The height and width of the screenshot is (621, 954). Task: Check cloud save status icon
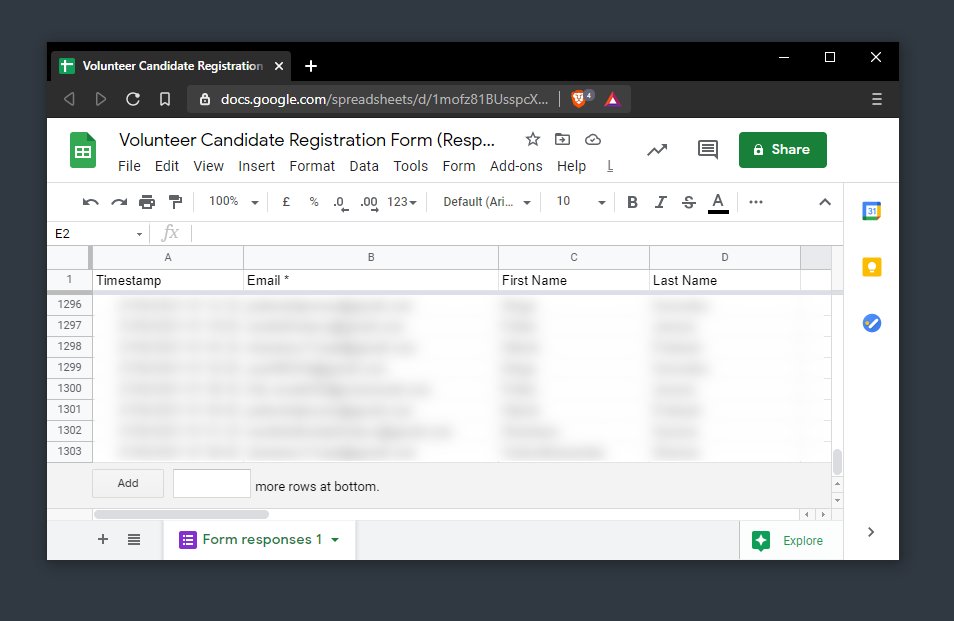click(593, 140)
